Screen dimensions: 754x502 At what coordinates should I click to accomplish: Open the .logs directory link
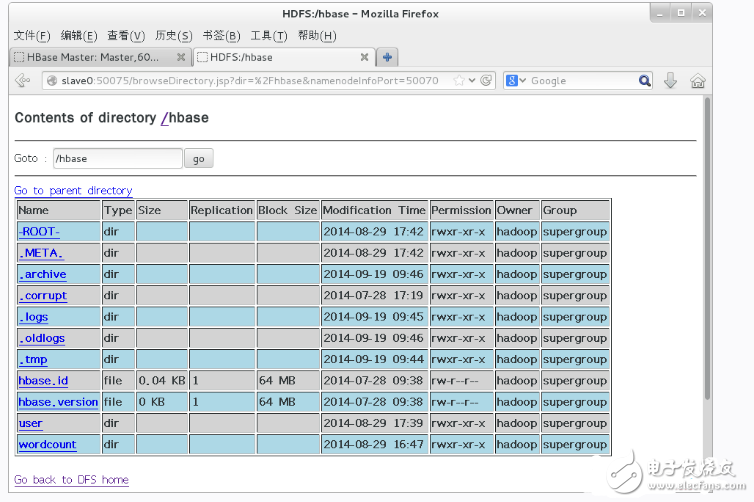[x=33, y=317]
